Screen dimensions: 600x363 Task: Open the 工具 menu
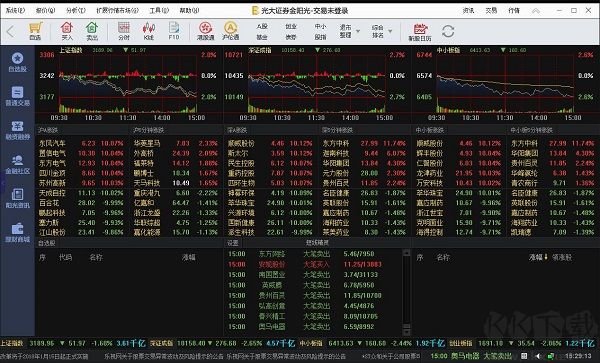[159, 10]
